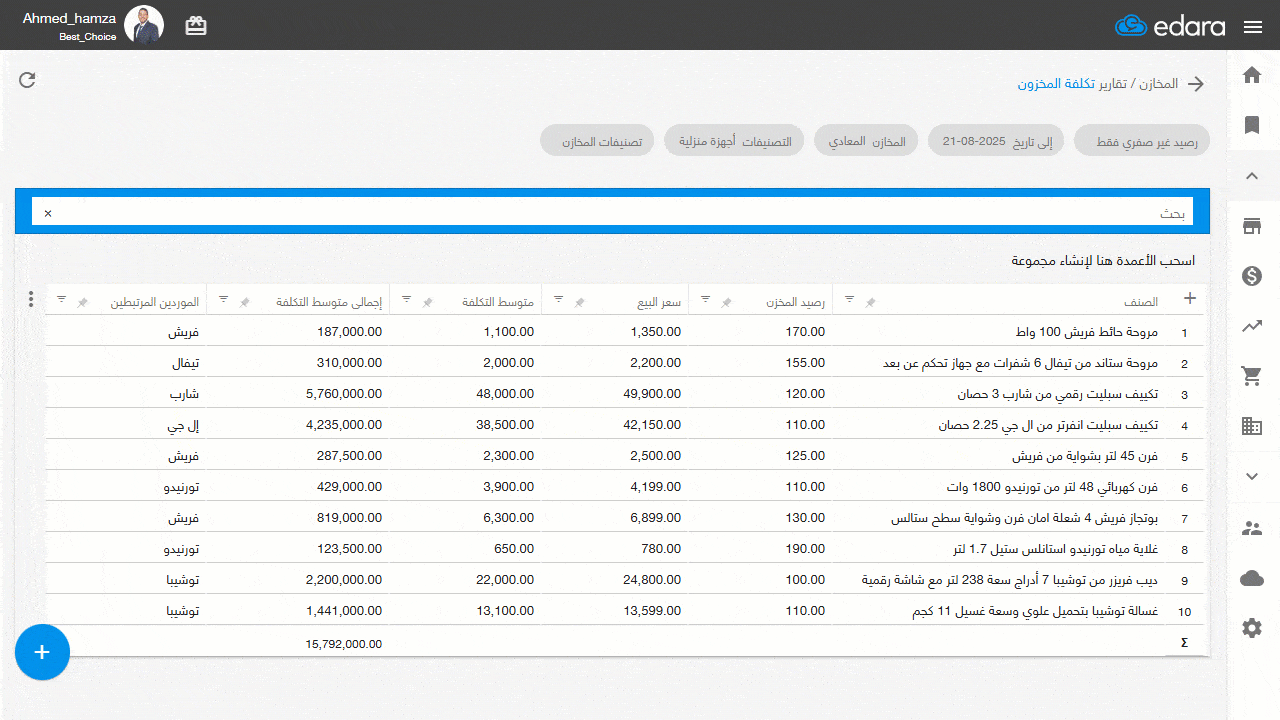Open the cloud icon in the sidebar
1280x720 pixels.
pos(1251,578)
